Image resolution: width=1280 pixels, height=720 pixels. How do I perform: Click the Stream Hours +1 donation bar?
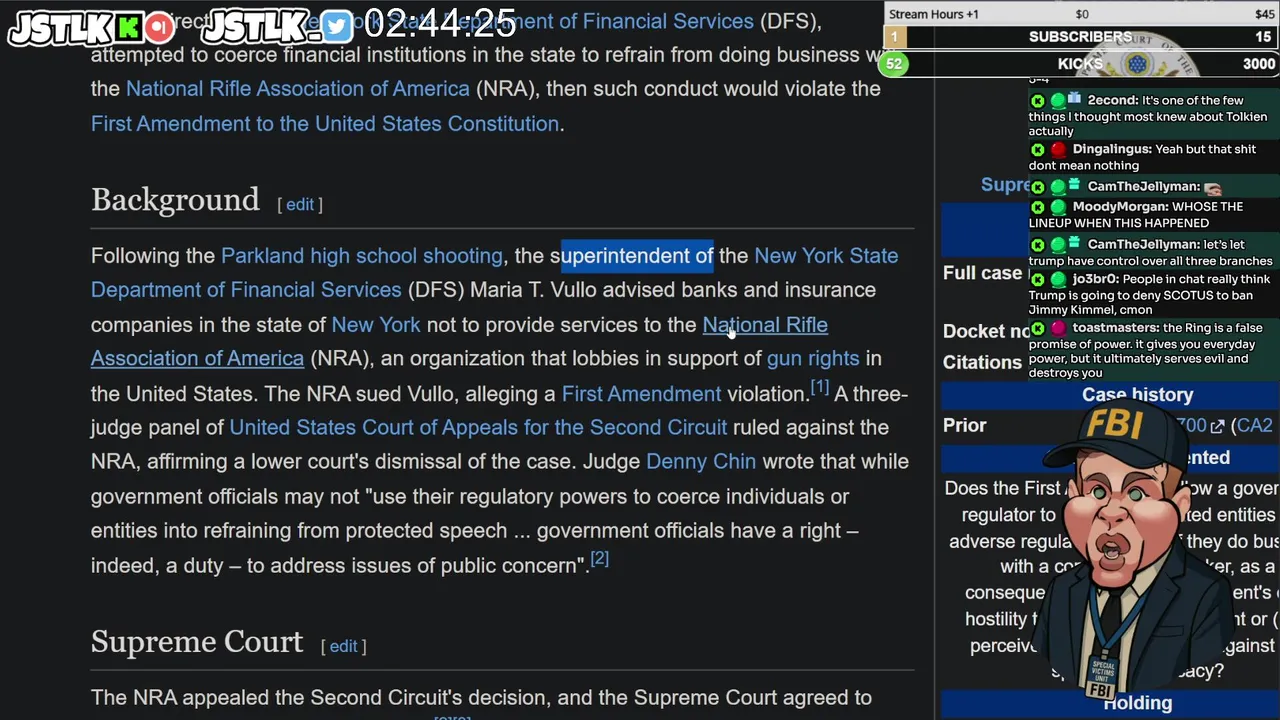click(1081, 14)
